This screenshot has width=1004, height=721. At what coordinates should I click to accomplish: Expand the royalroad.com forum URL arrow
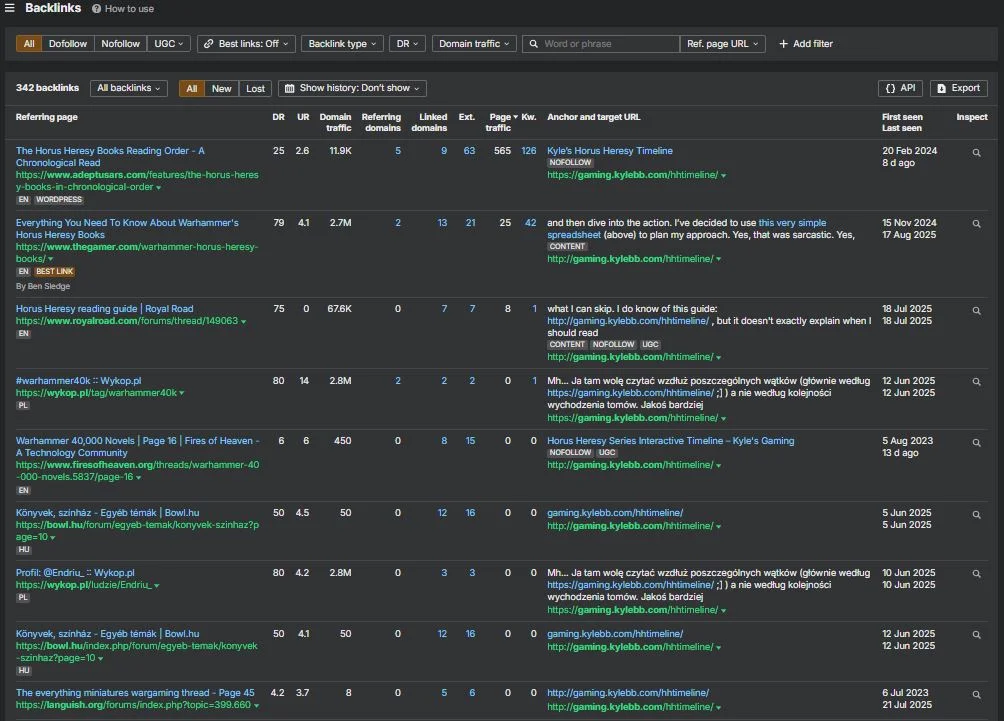[x=243, y=321]
